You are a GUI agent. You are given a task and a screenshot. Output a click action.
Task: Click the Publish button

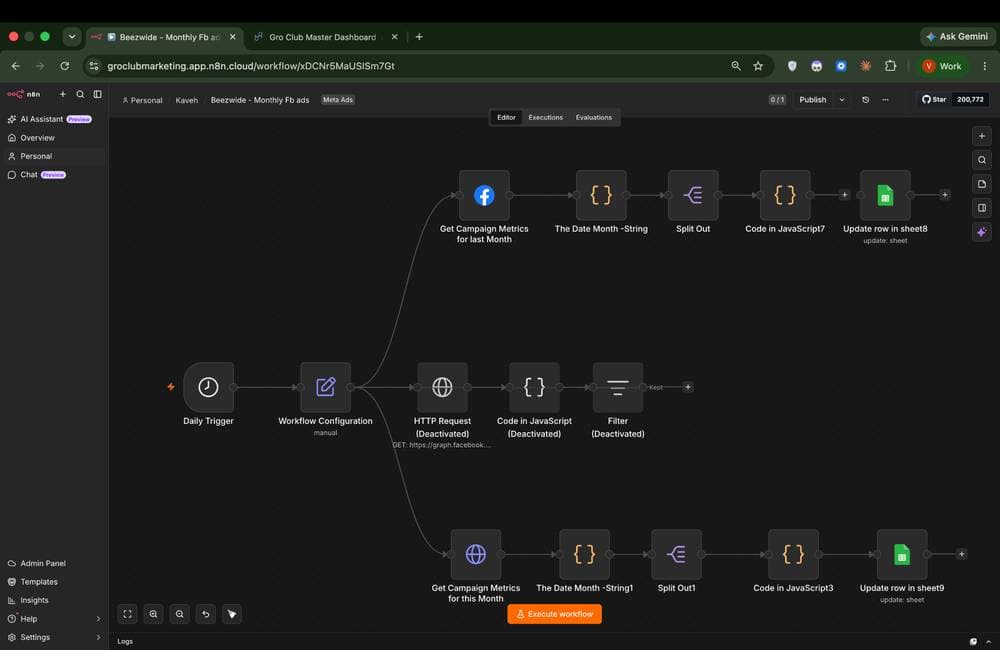812,100
